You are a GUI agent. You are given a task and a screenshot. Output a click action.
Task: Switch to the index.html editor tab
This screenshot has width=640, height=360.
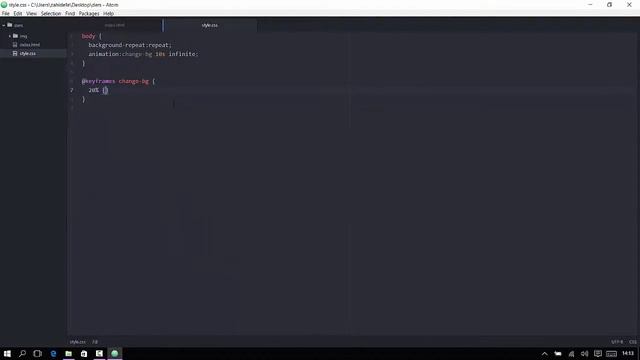[x=115, y=25]
